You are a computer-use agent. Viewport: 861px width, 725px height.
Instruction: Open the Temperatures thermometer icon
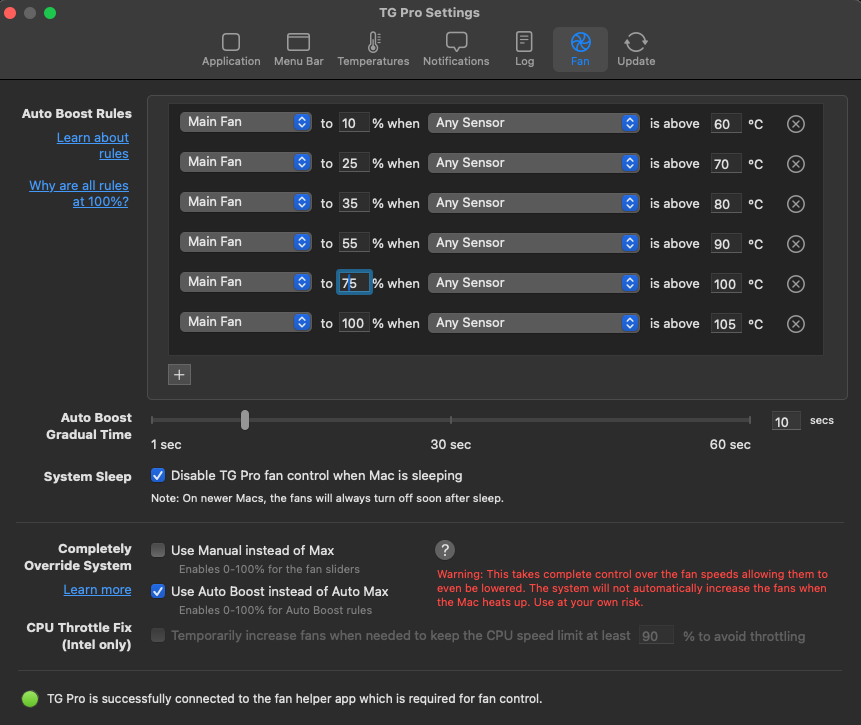pos(373,43)
